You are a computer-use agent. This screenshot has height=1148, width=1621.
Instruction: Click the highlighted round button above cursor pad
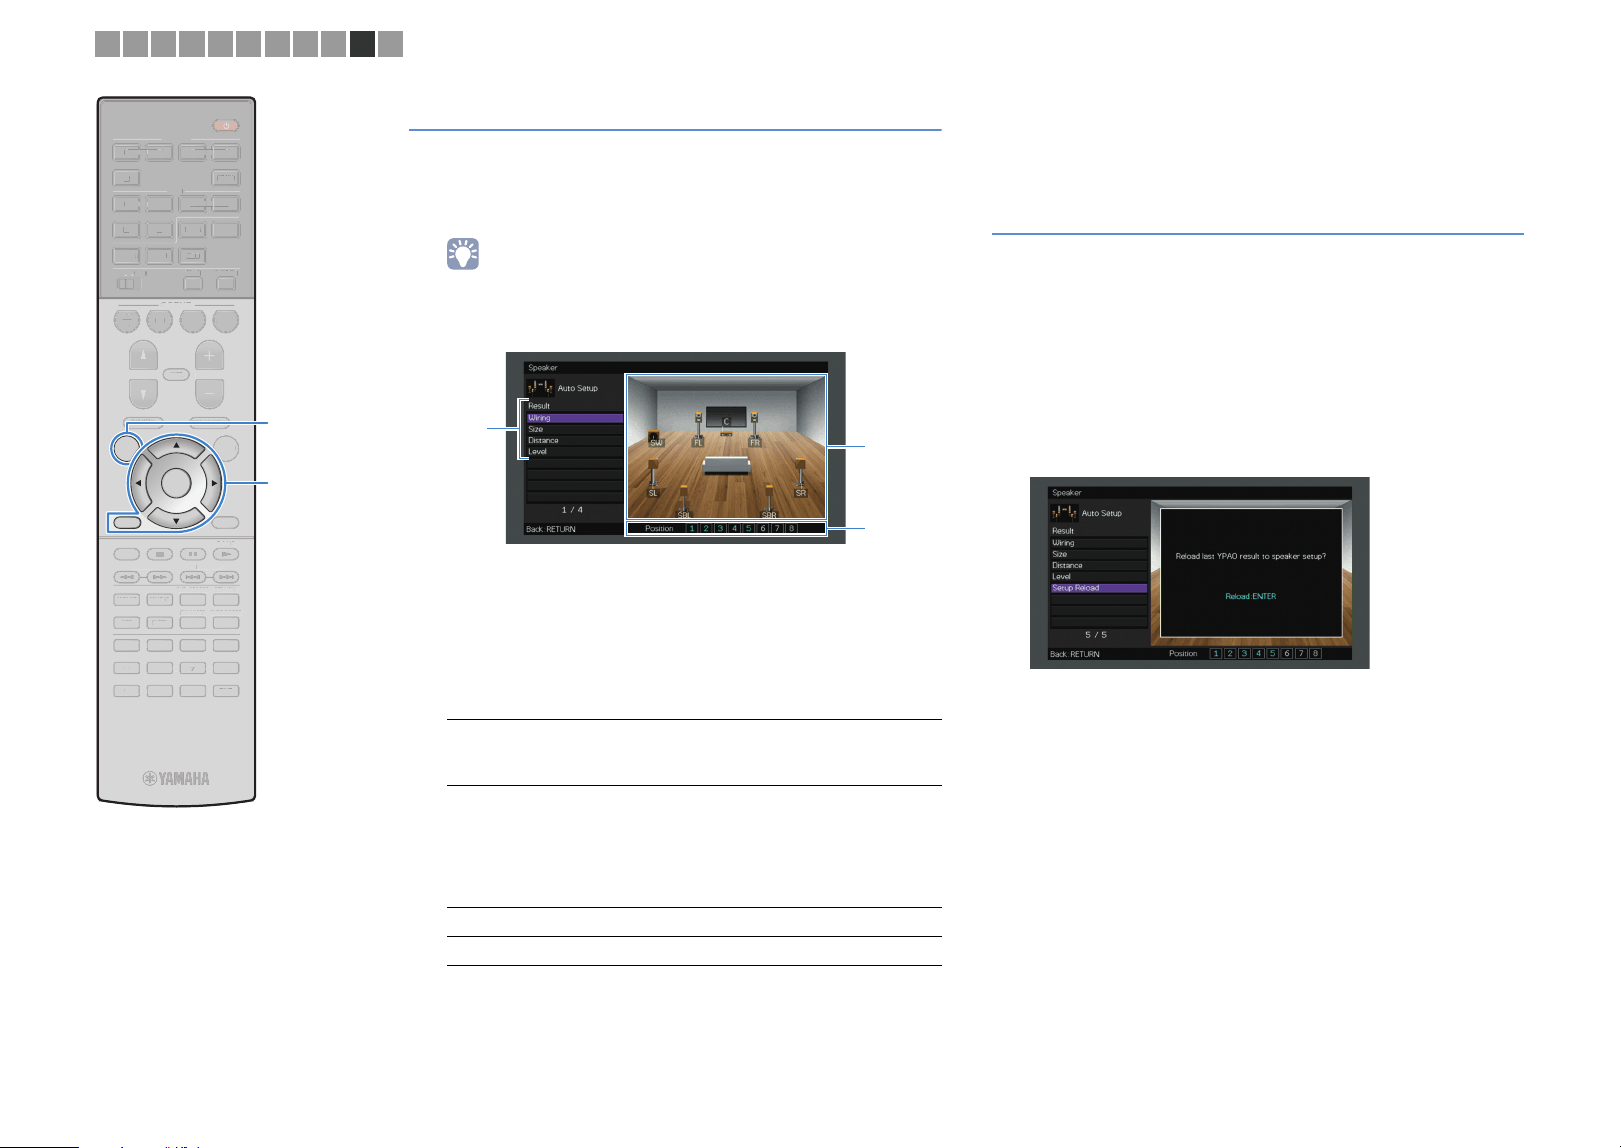pos(126,448)
